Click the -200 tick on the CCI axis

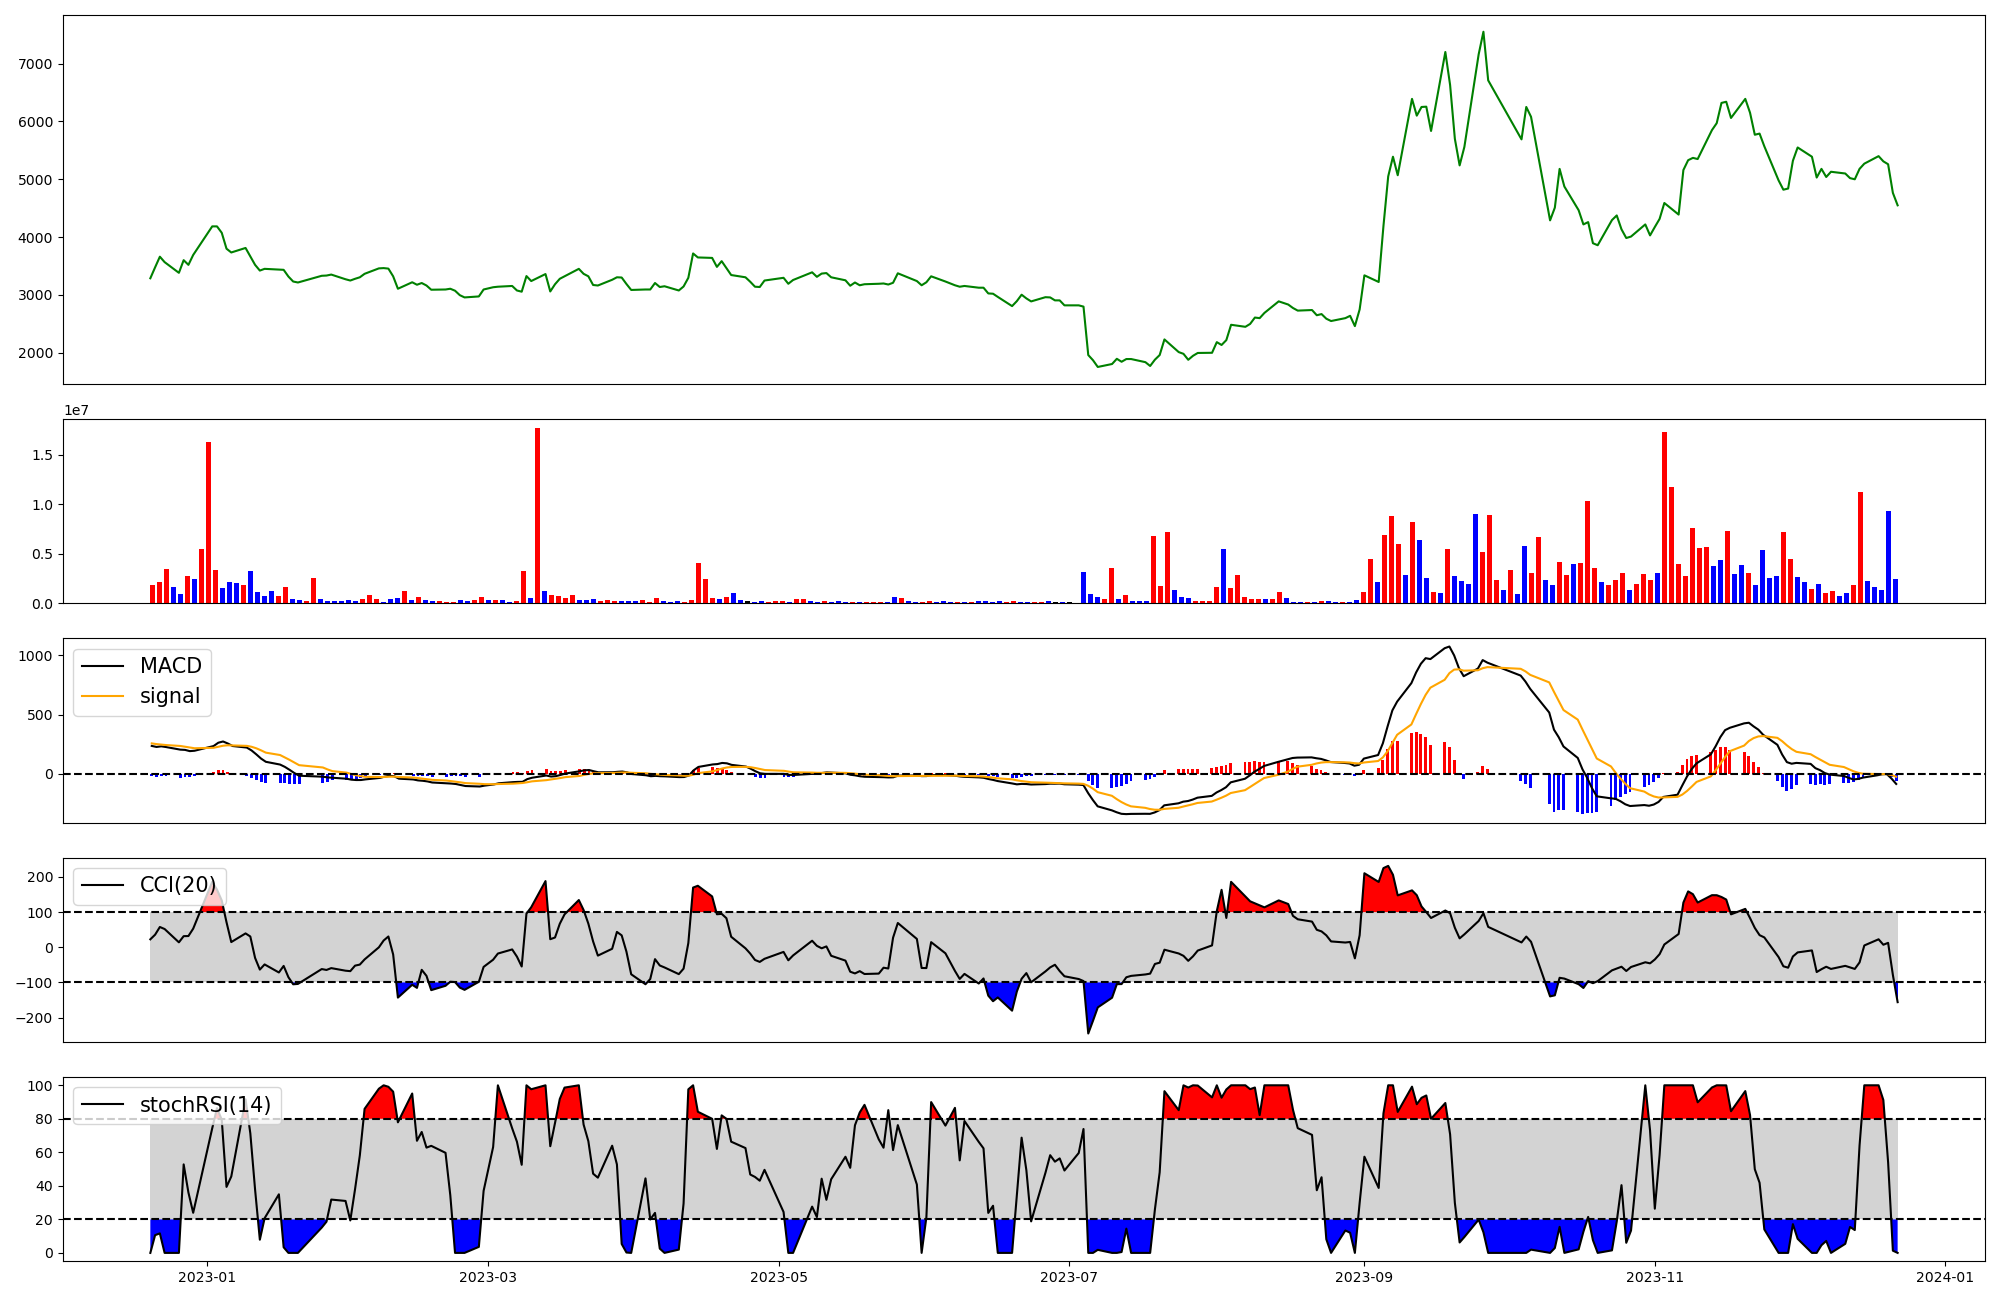[x=35, y=1018]
